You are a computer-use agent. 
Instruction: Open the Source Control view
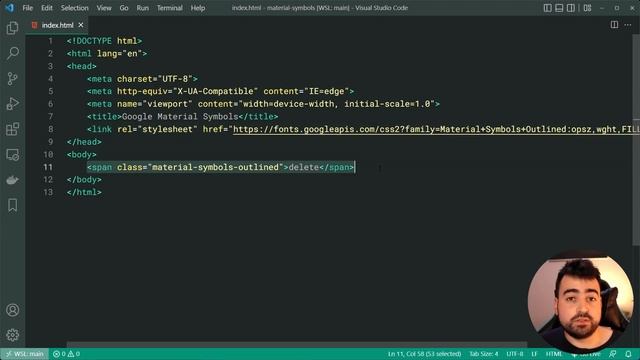tap(13, 78)
